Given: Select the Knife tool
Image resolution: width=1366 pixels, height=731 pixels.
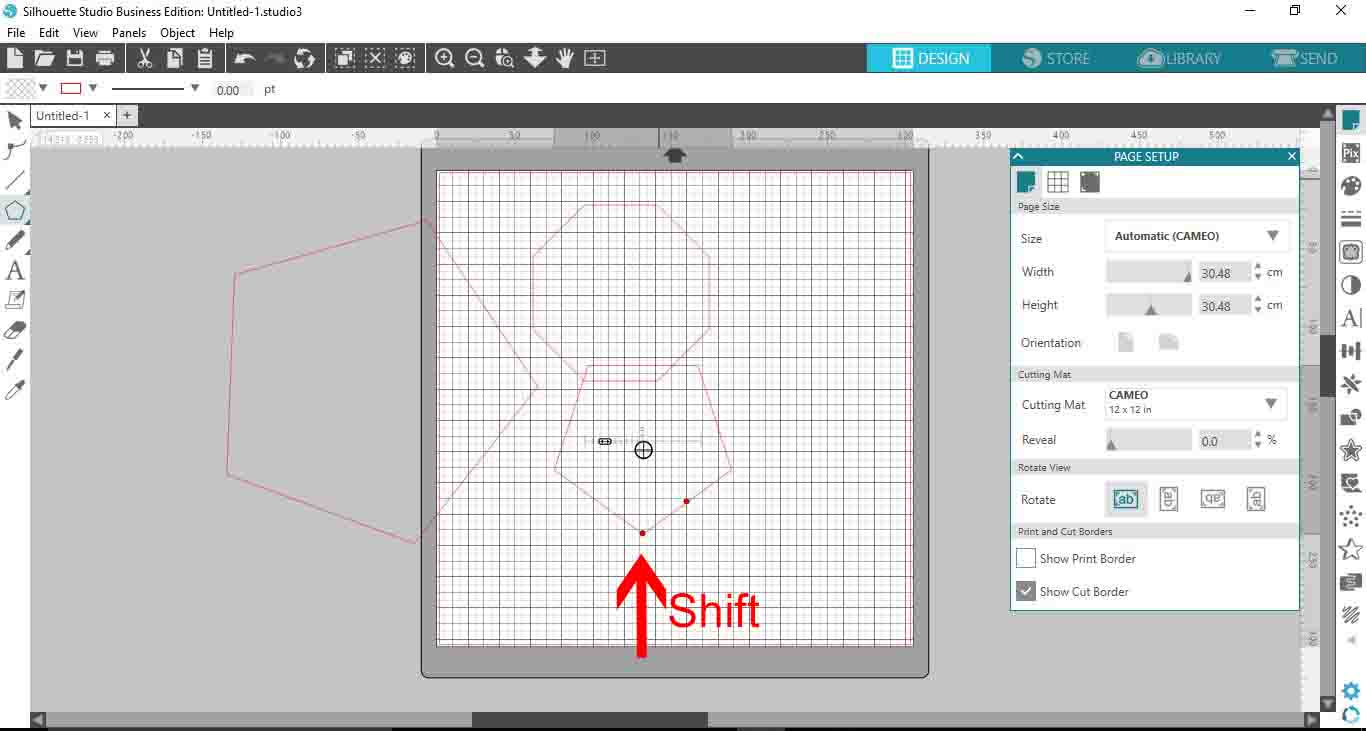Looking at the screenshot, I should tap(15, 359).
